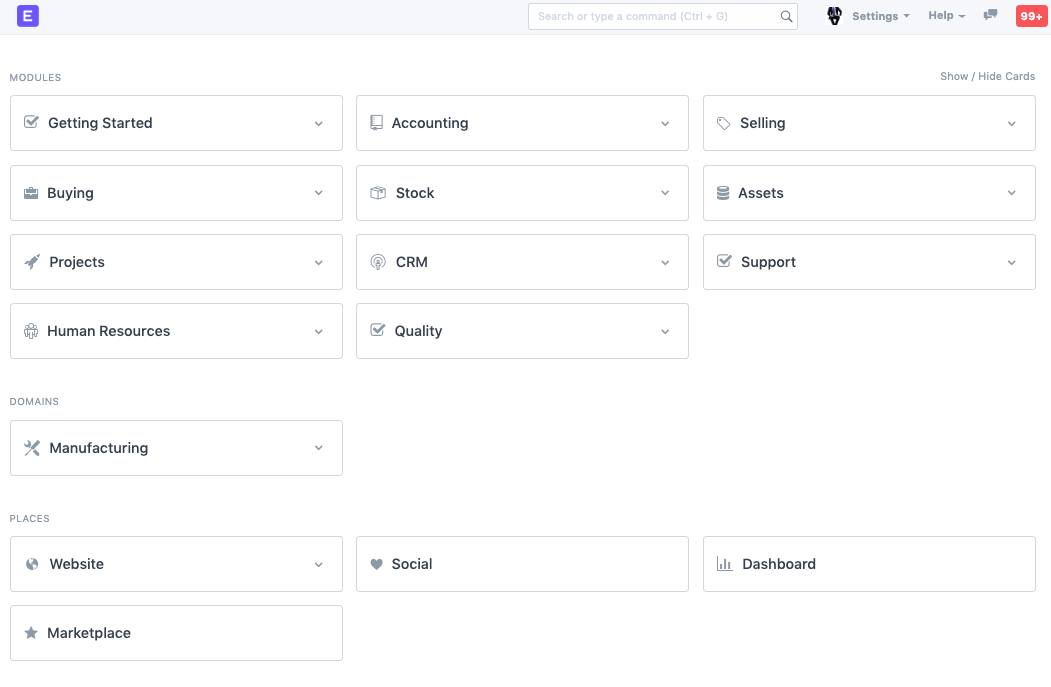
Task: Click the Accounting book icon
Action: pyautogui.click(x=377, y=123)
